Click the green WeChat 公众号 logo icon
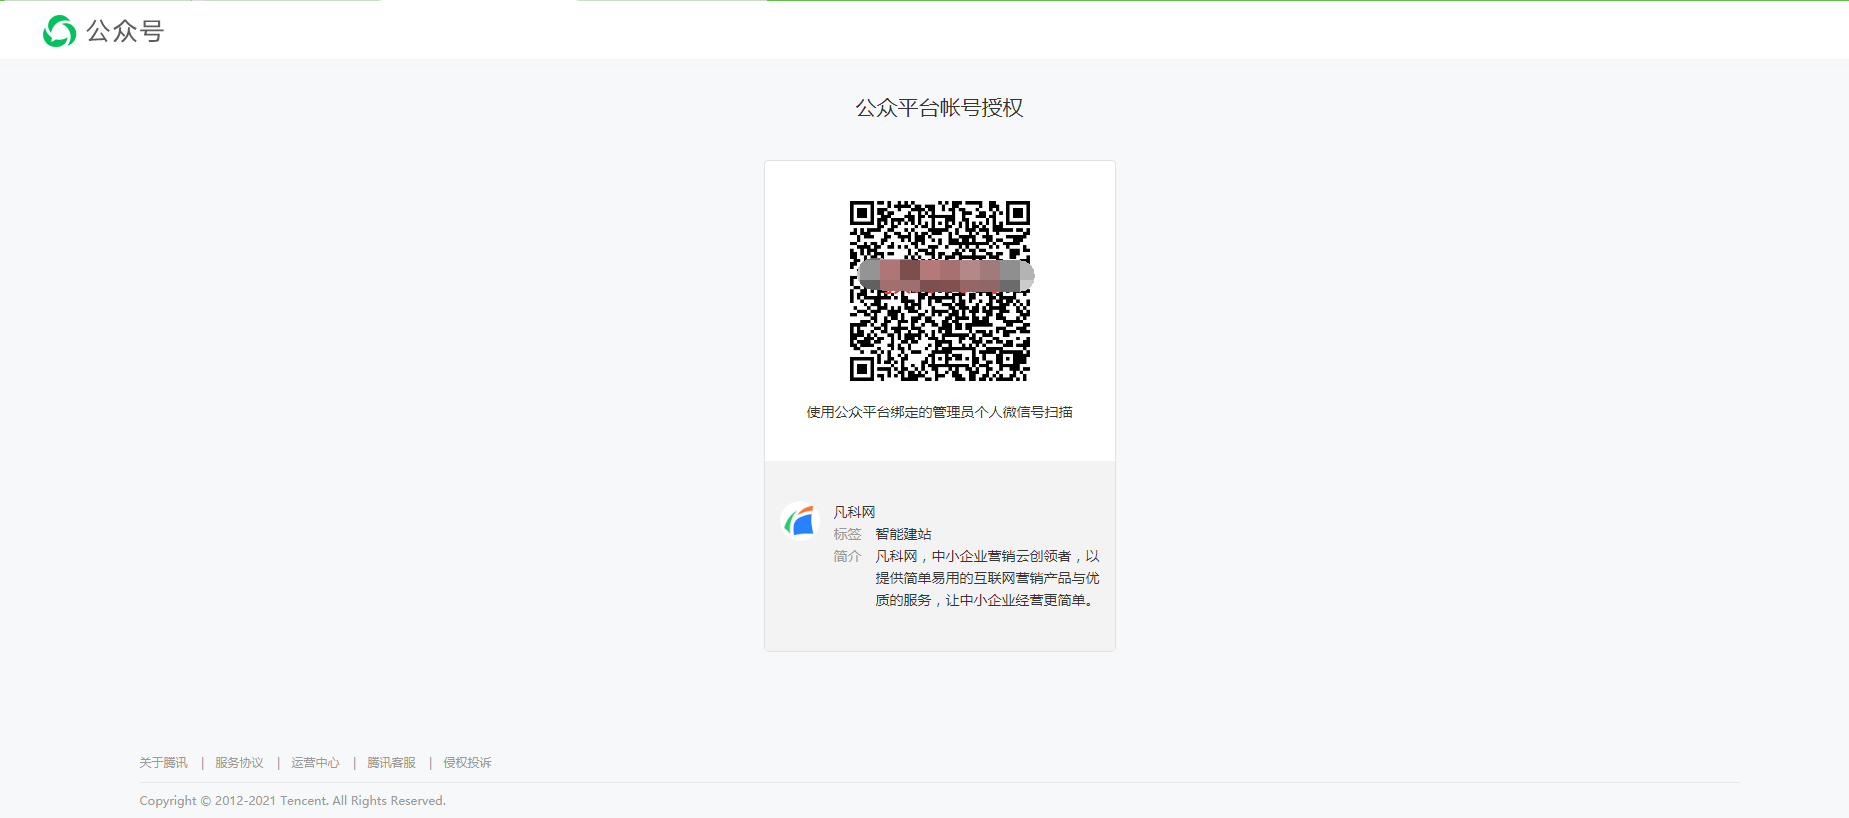 click(60, 31)
